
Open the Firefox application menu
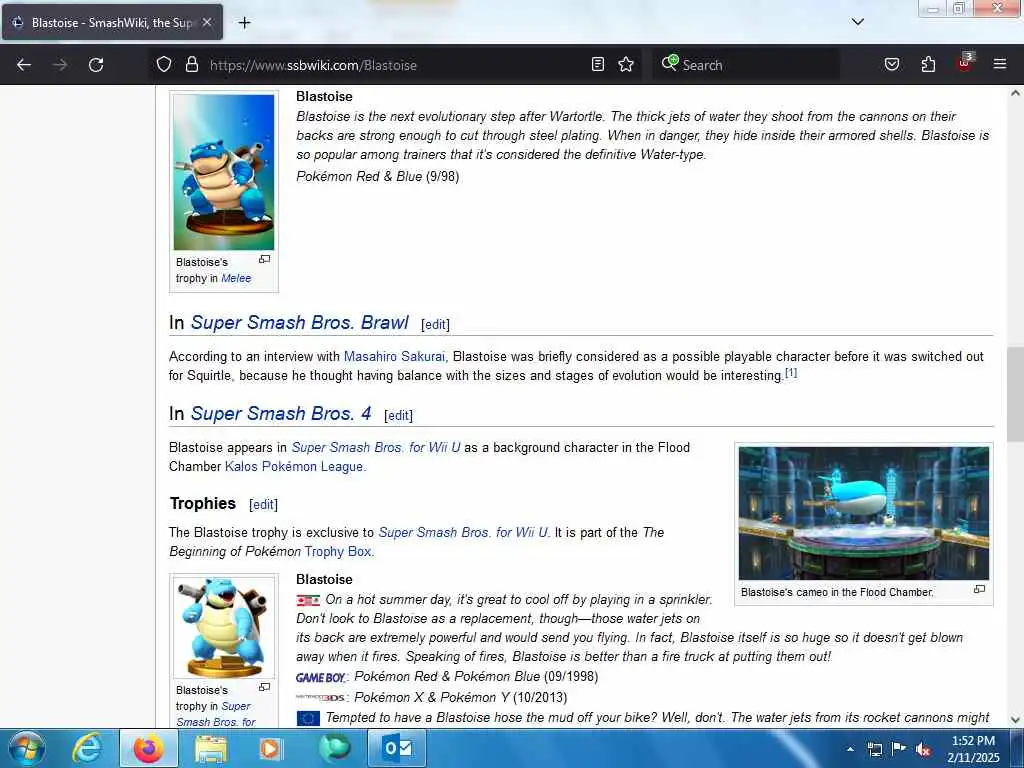999,64
